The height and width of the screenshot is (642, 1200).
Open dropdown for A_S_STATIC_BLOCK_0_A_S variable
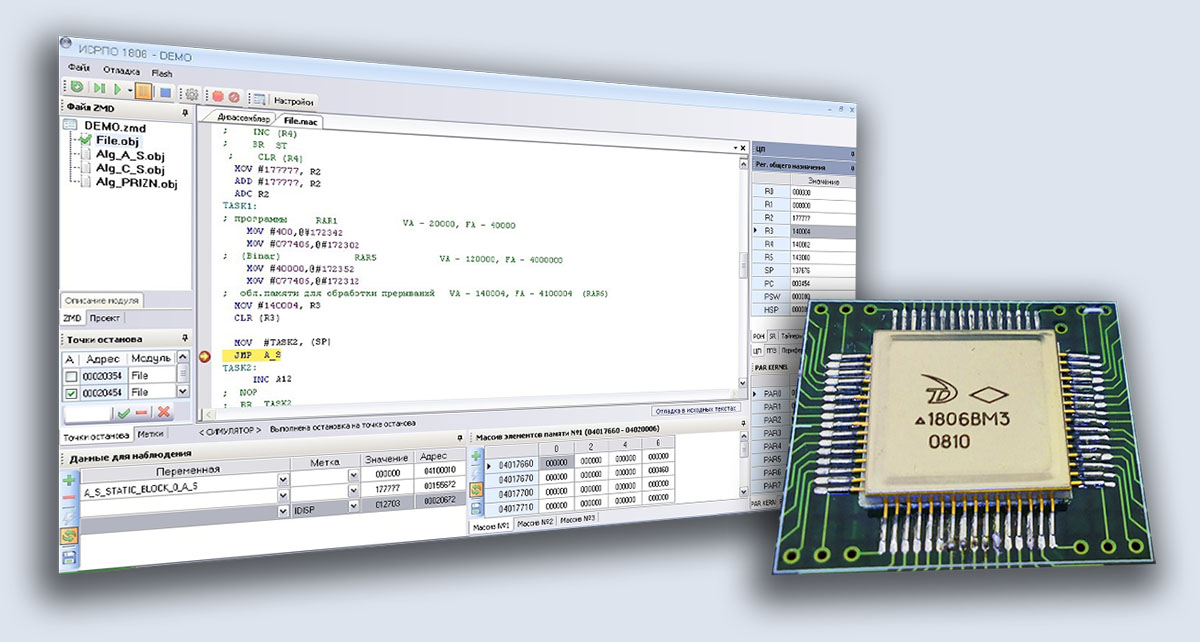pos(283,494)
